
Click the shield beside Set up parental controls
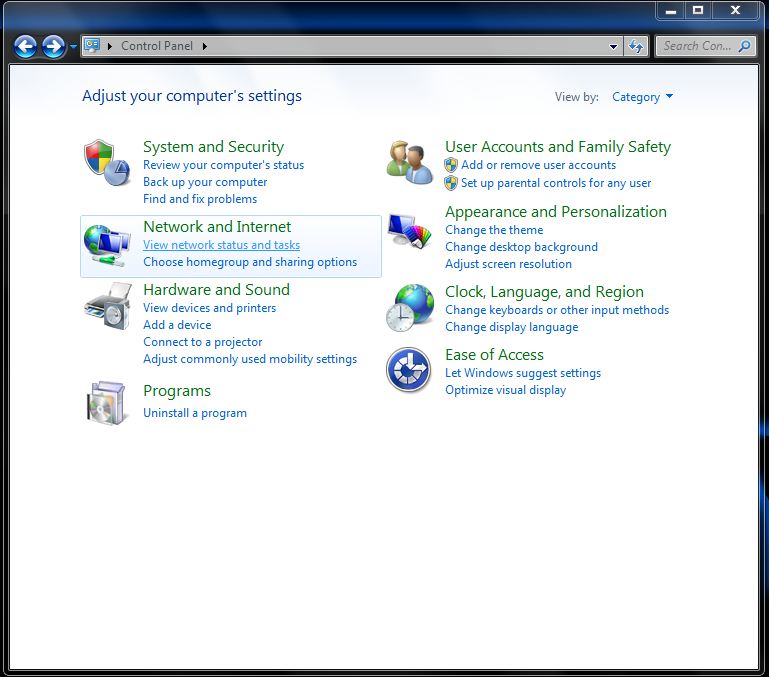pos(451,183)
